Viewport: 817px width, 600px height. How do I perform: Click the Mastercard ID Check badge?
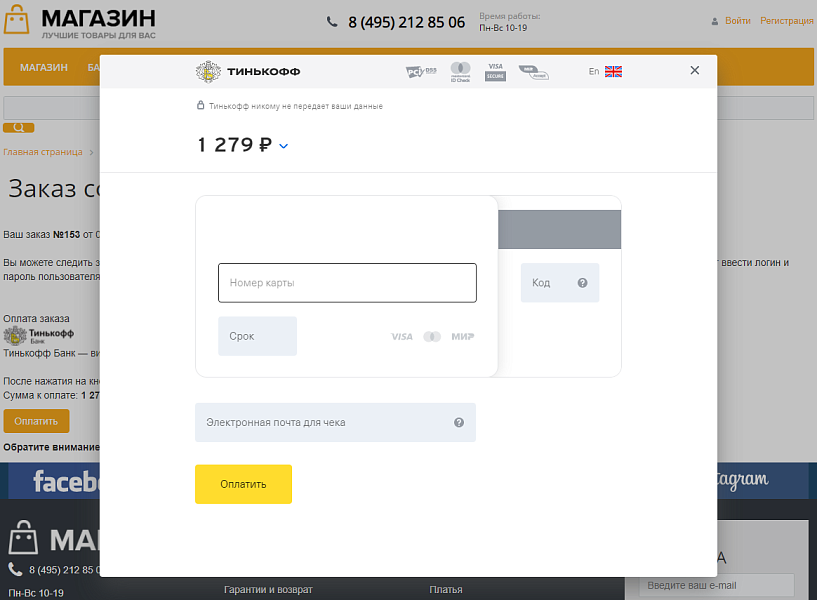(461, 71)
